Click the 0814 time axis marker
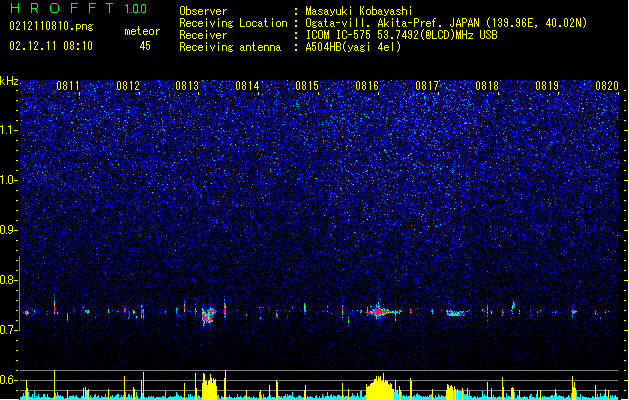 [247, 86]
